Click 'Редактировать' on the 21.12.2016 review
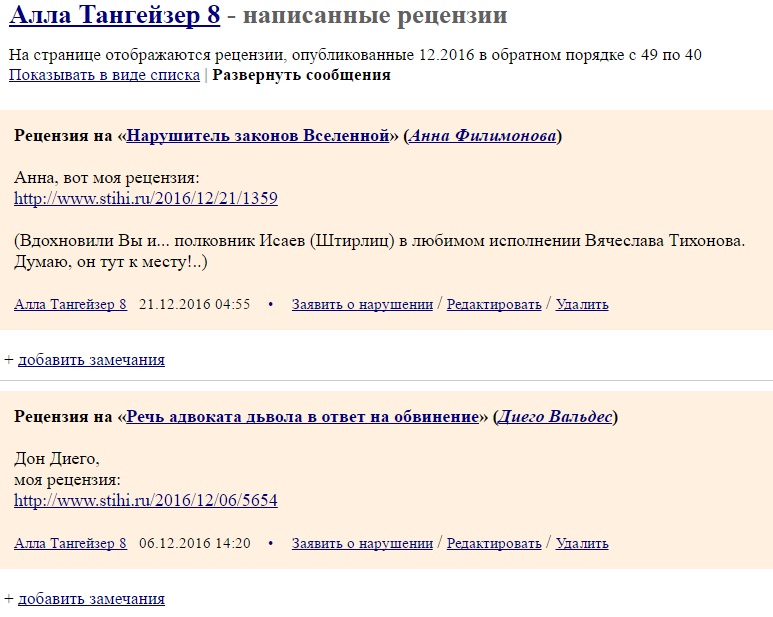The image size is (773, 617). (x=494, y=305)
